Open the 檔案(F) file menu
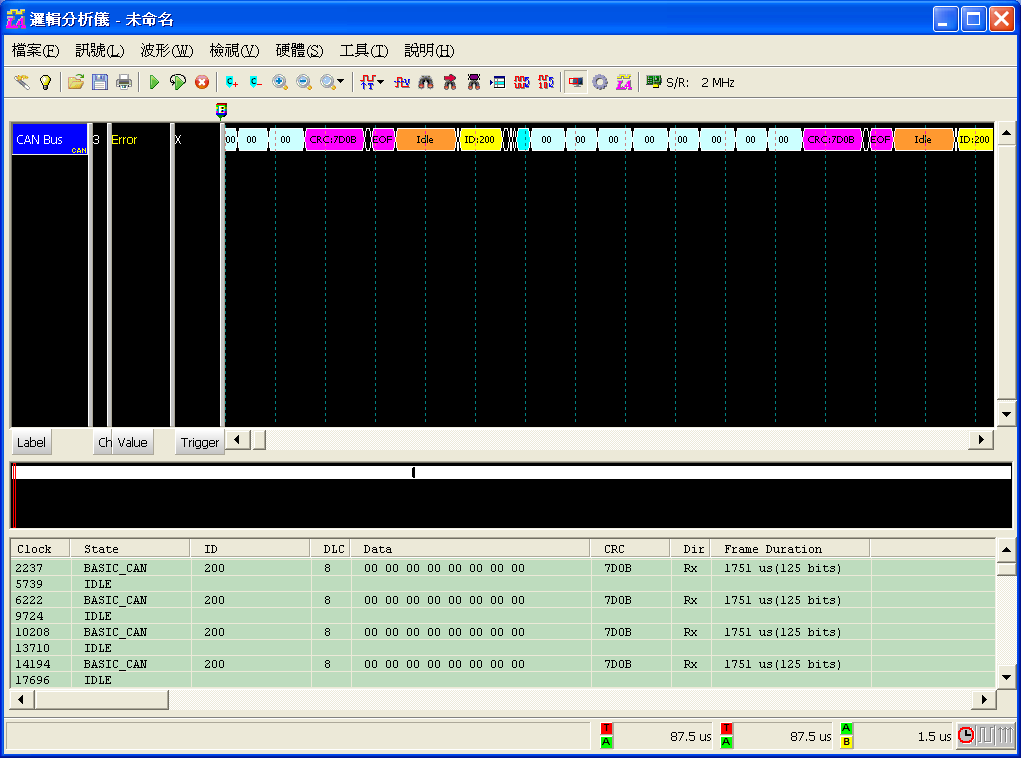Screen dimensions: 1021x758 36,51
